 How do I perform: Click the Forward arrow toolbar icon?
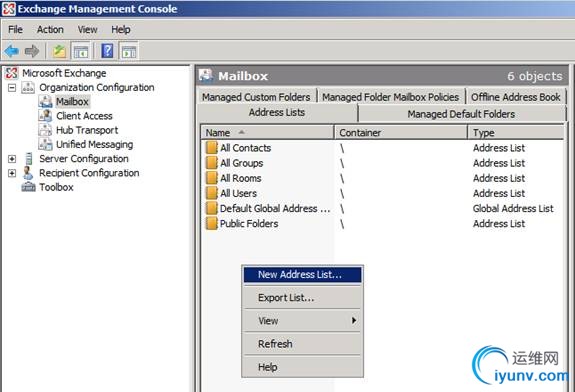tap(32, 51)
